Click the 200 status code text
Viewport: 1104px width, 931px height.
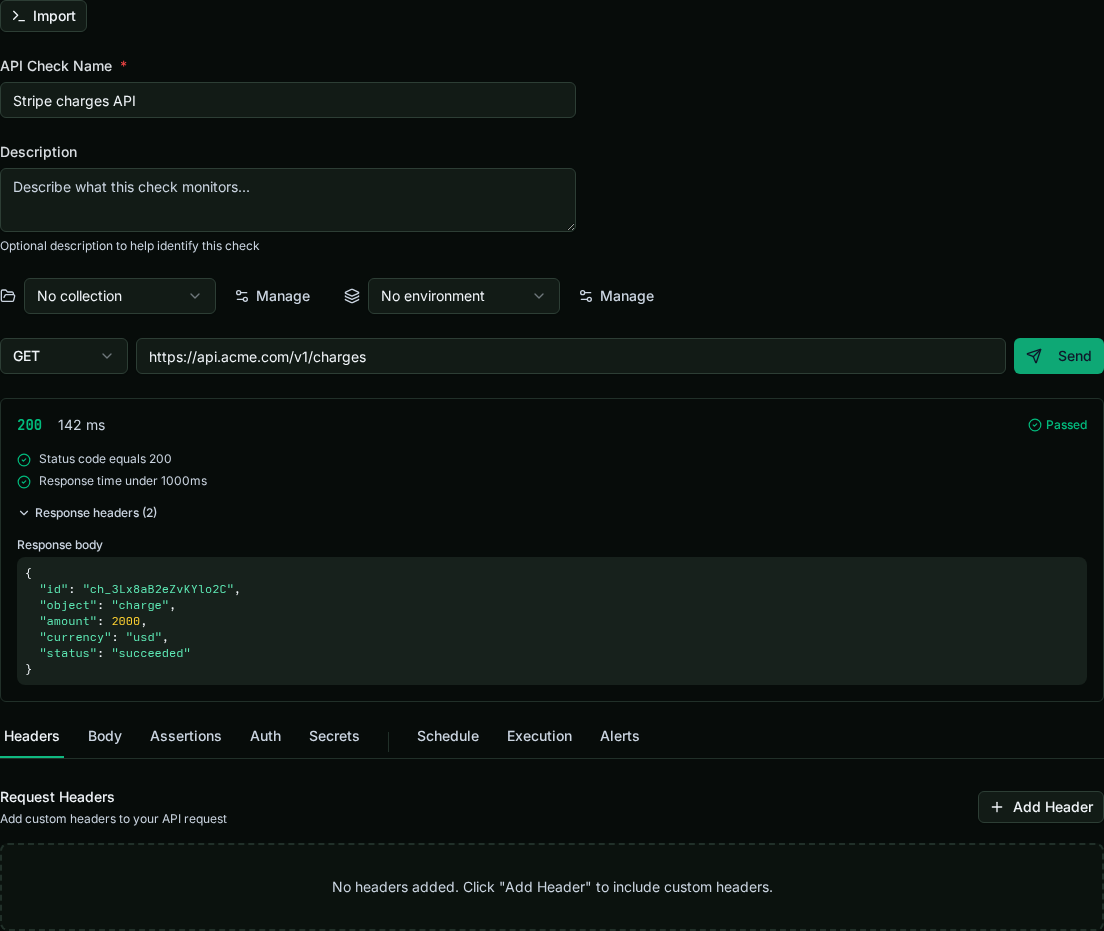[x=30, y=425]
